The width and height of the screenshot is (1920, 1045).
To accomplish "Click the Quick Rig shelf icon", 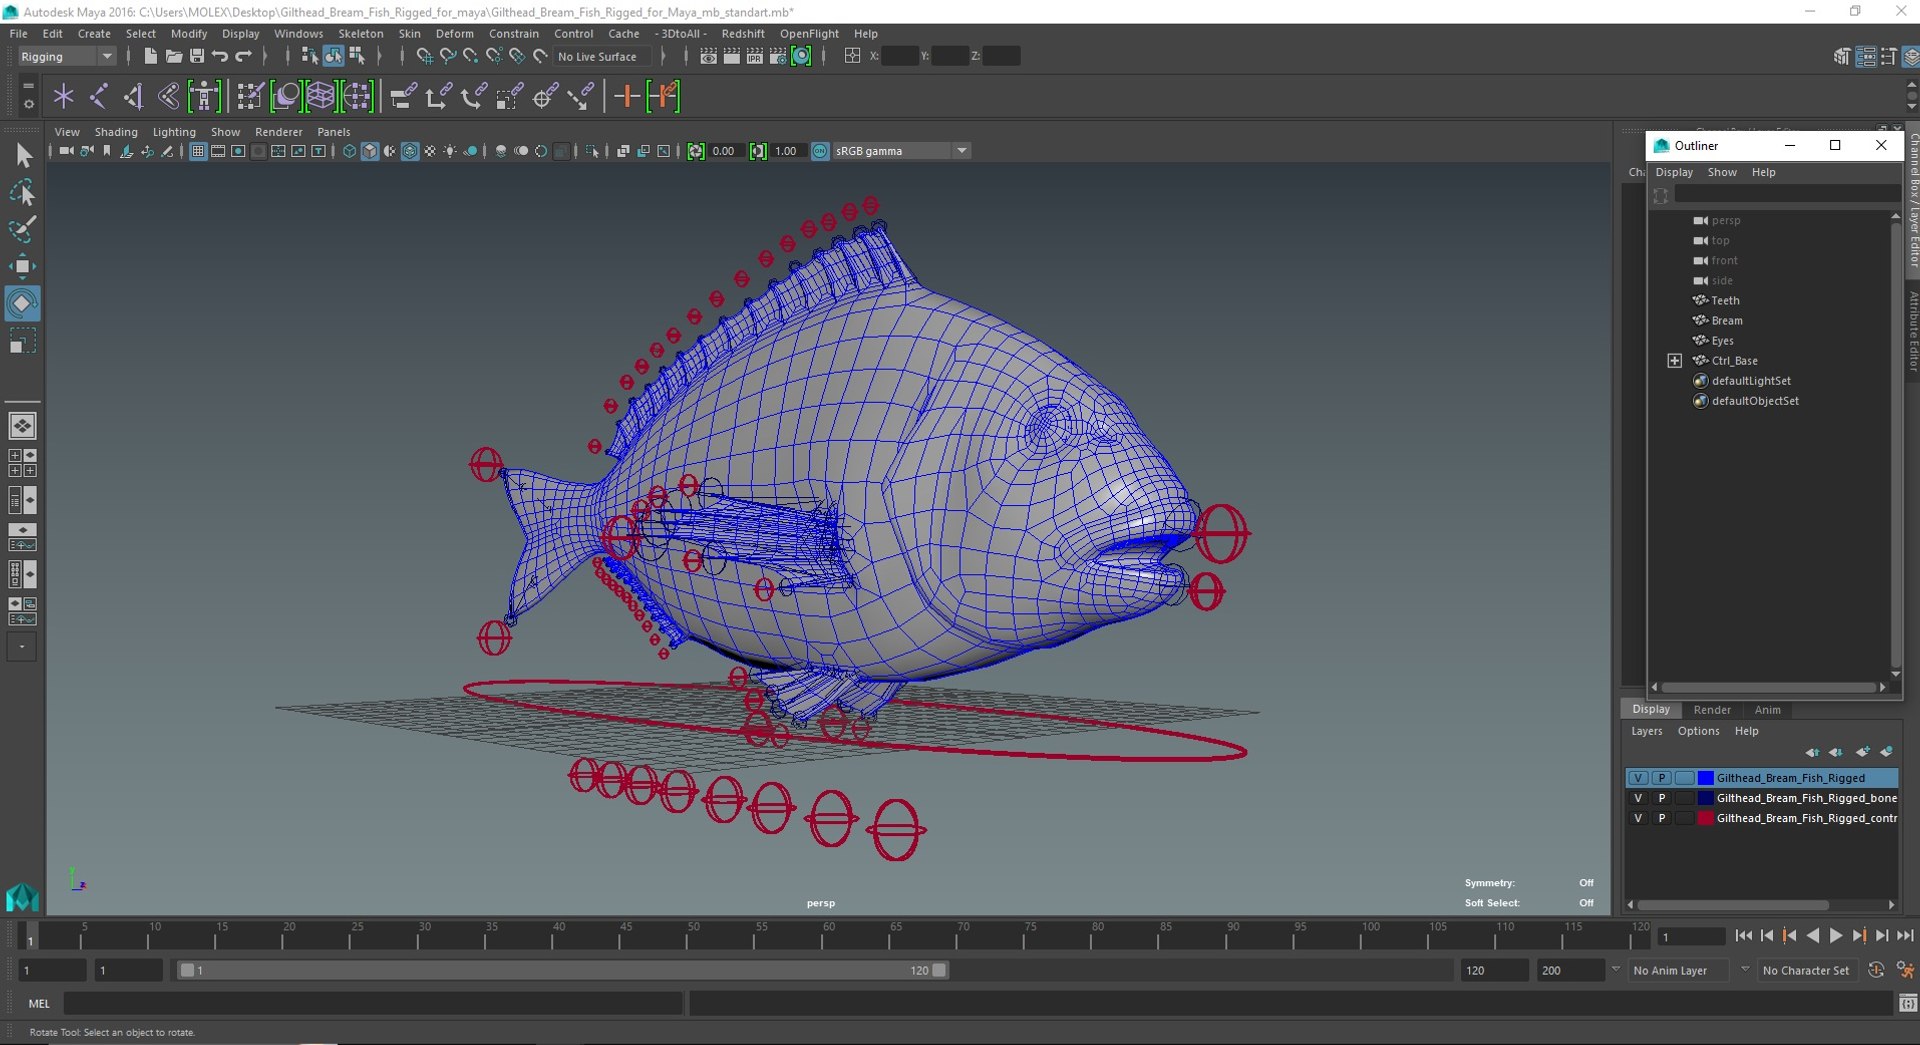I will (204, 97).
